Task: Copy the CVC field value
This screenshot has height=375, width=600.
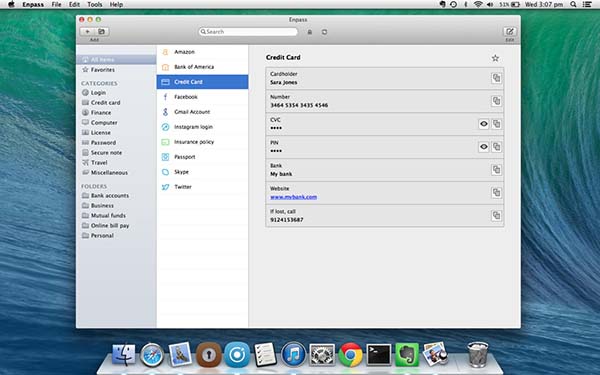Action: click(x=496, y=124)
